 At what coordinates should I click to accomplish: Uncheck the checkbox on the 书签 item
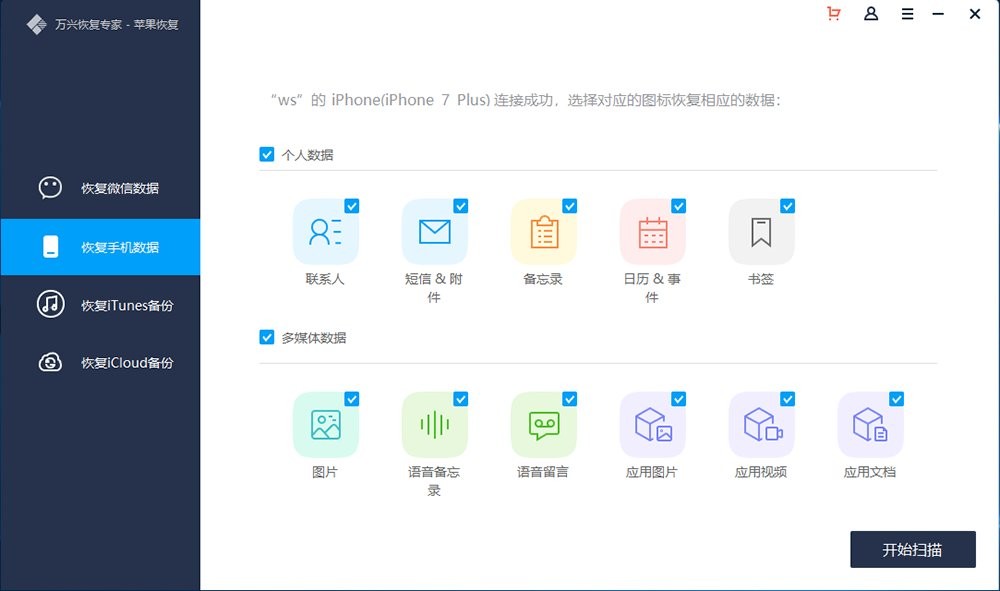click(787, 206)
